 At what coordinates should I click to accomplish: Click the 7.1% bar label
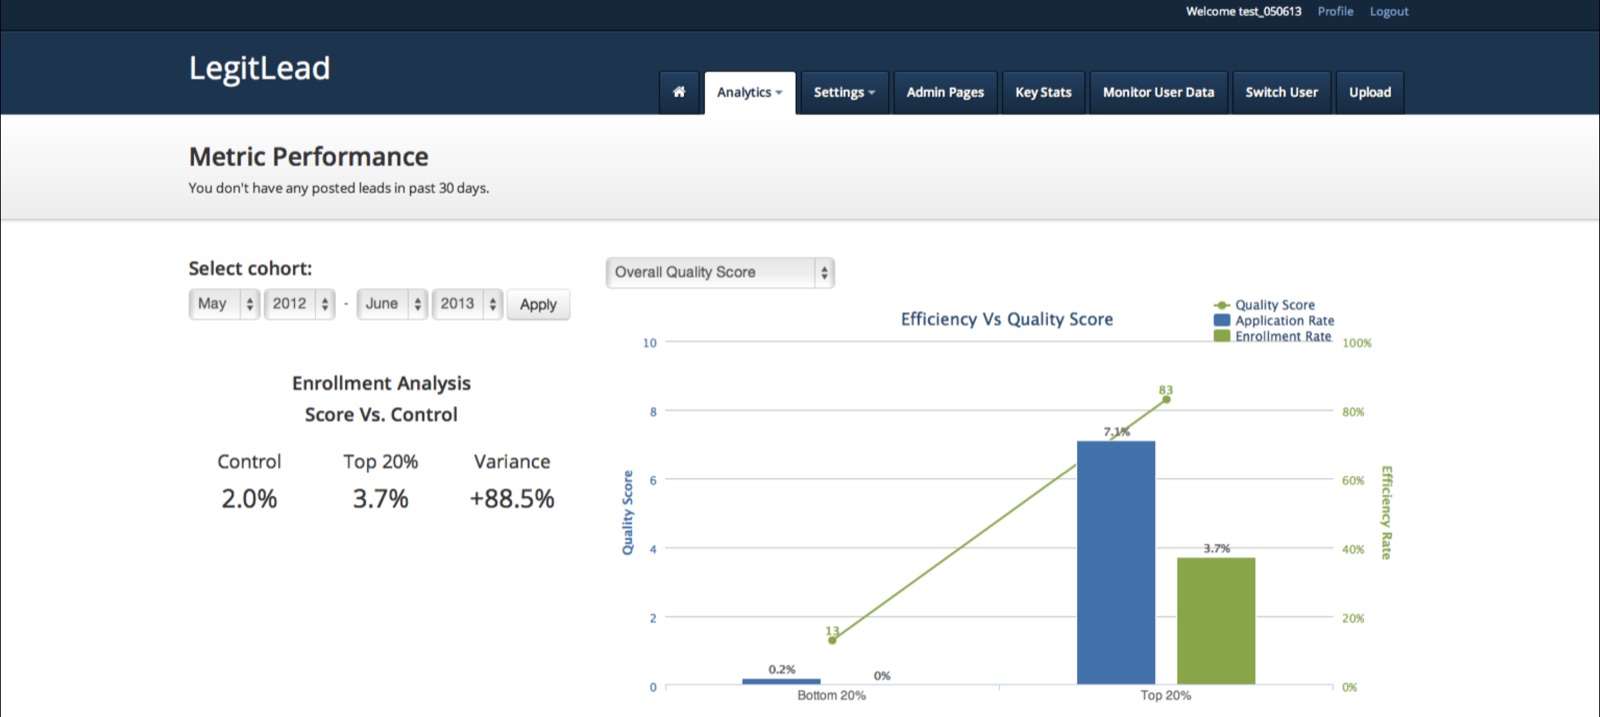[1116, 432]
